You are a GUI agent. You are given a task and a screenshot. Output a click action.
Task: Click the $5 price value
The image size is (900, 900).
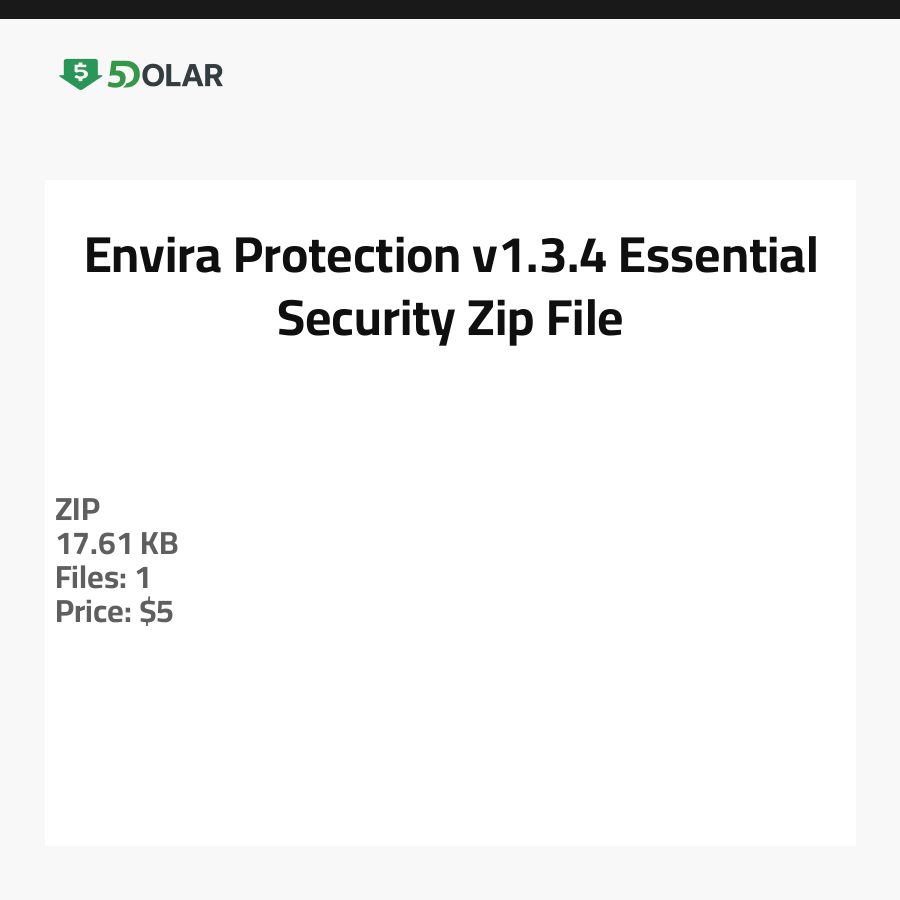pyautogui.click(x=157, y=612)
